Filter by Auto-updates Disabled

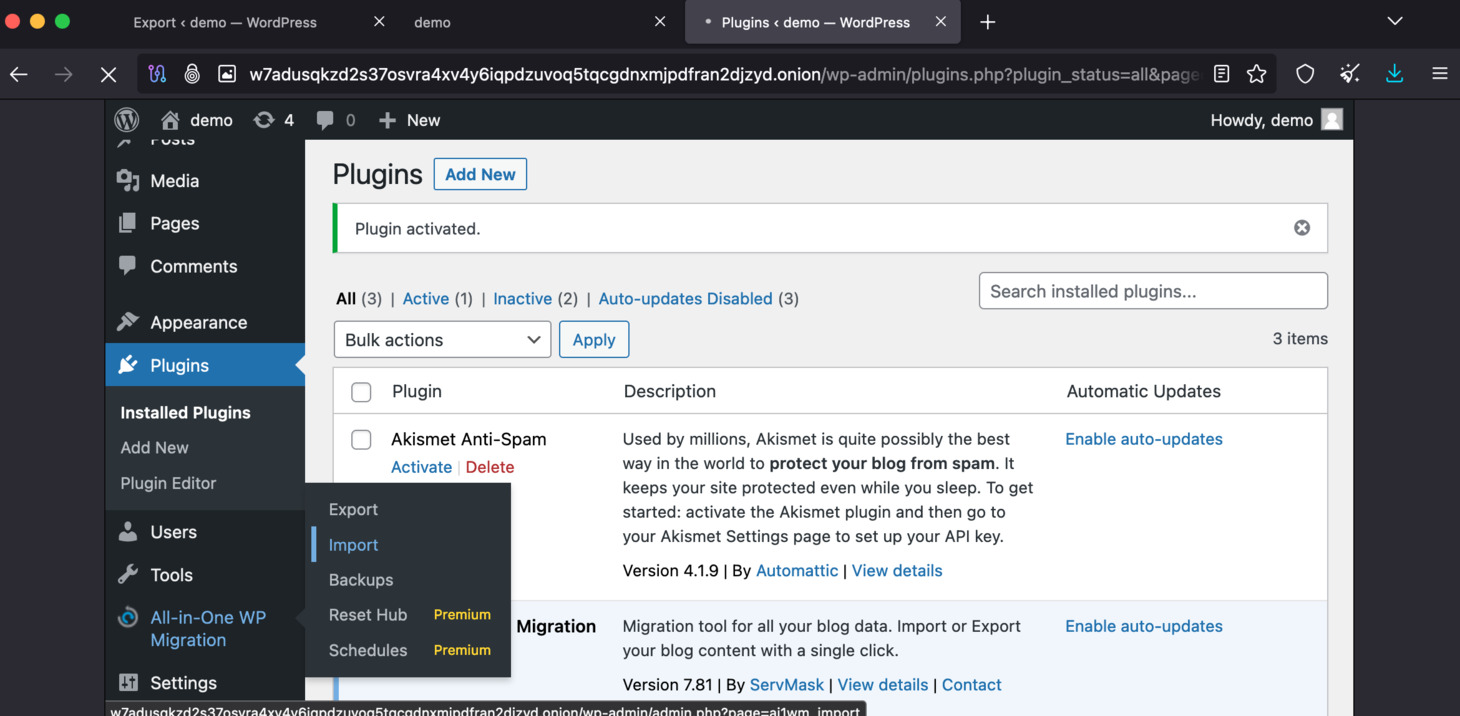pyautogui.click(x=685, y=298)
